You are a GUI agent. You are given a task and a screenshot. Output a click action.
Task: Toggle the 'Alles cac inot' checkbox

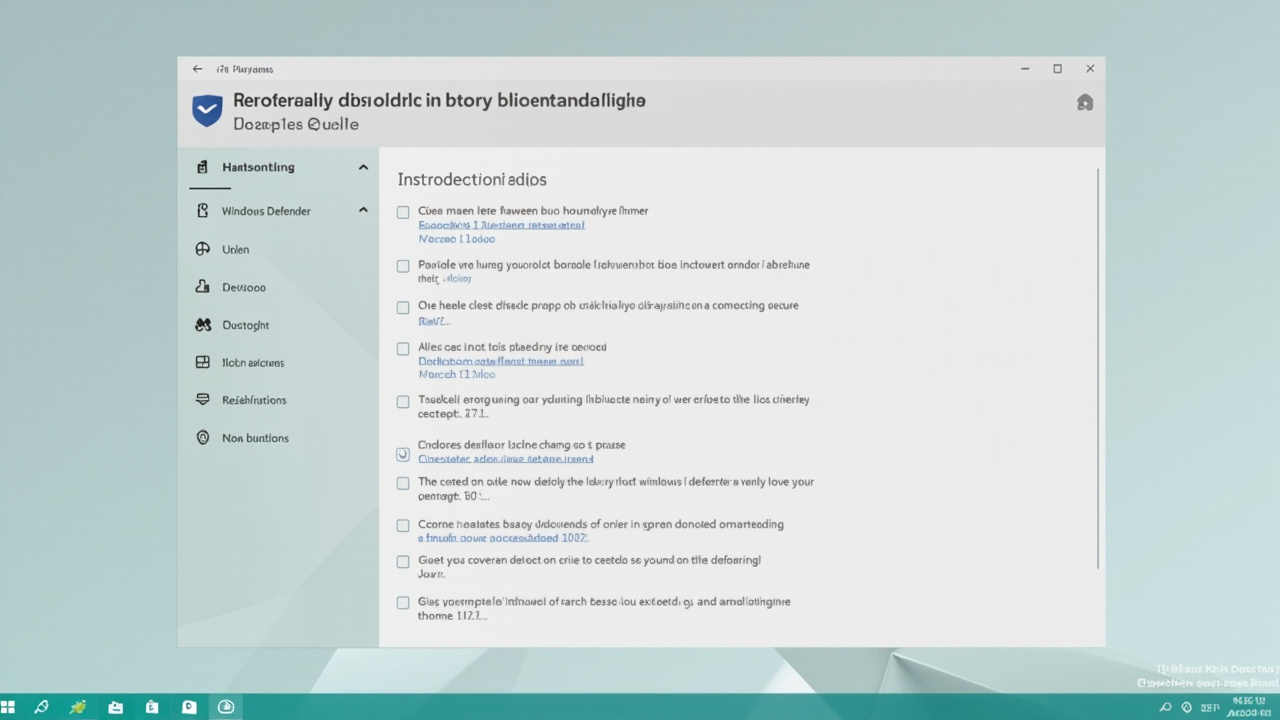[403, 348]
